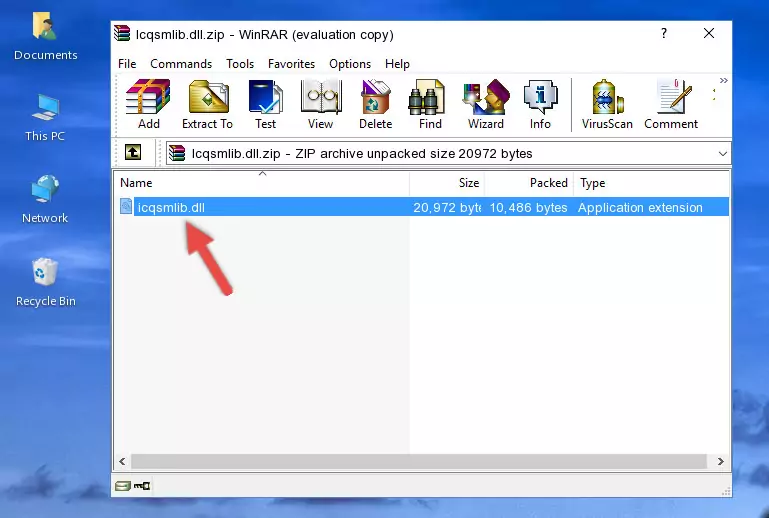Open the Tools menu
769x518 pixels.
click(x=240, y=64)
